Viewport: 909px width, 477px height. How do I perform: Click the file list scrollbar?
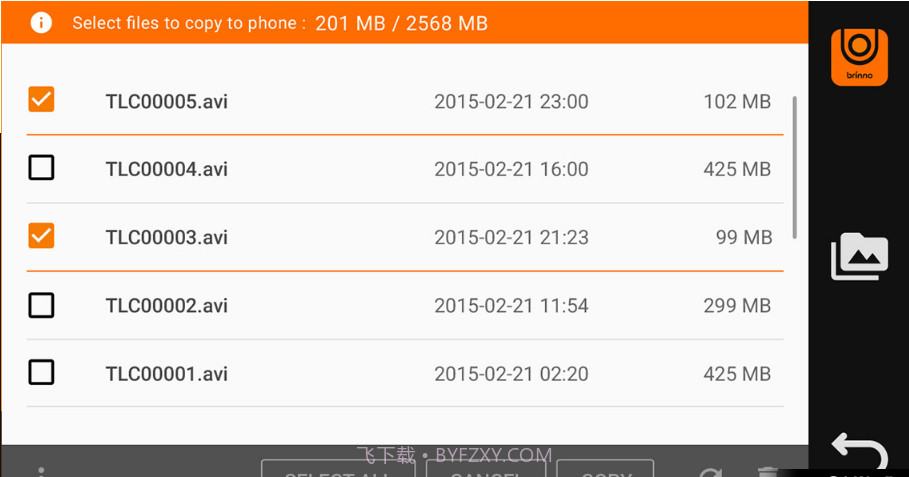click(x=794, y=168)
